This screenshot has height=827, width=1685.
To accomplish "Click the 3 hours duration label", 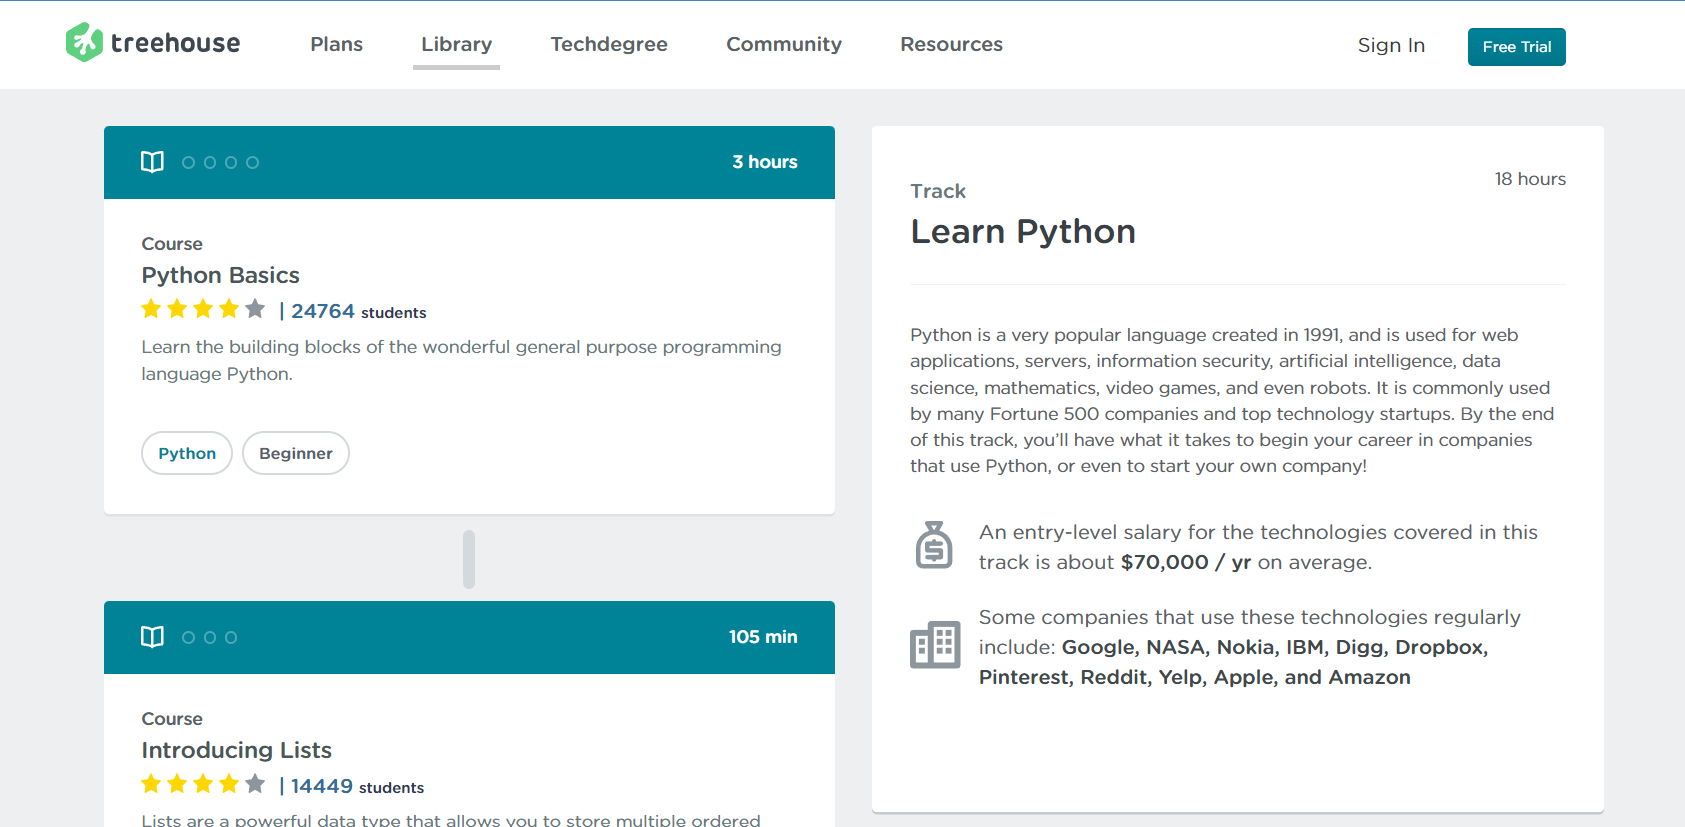I will point(764,162).
